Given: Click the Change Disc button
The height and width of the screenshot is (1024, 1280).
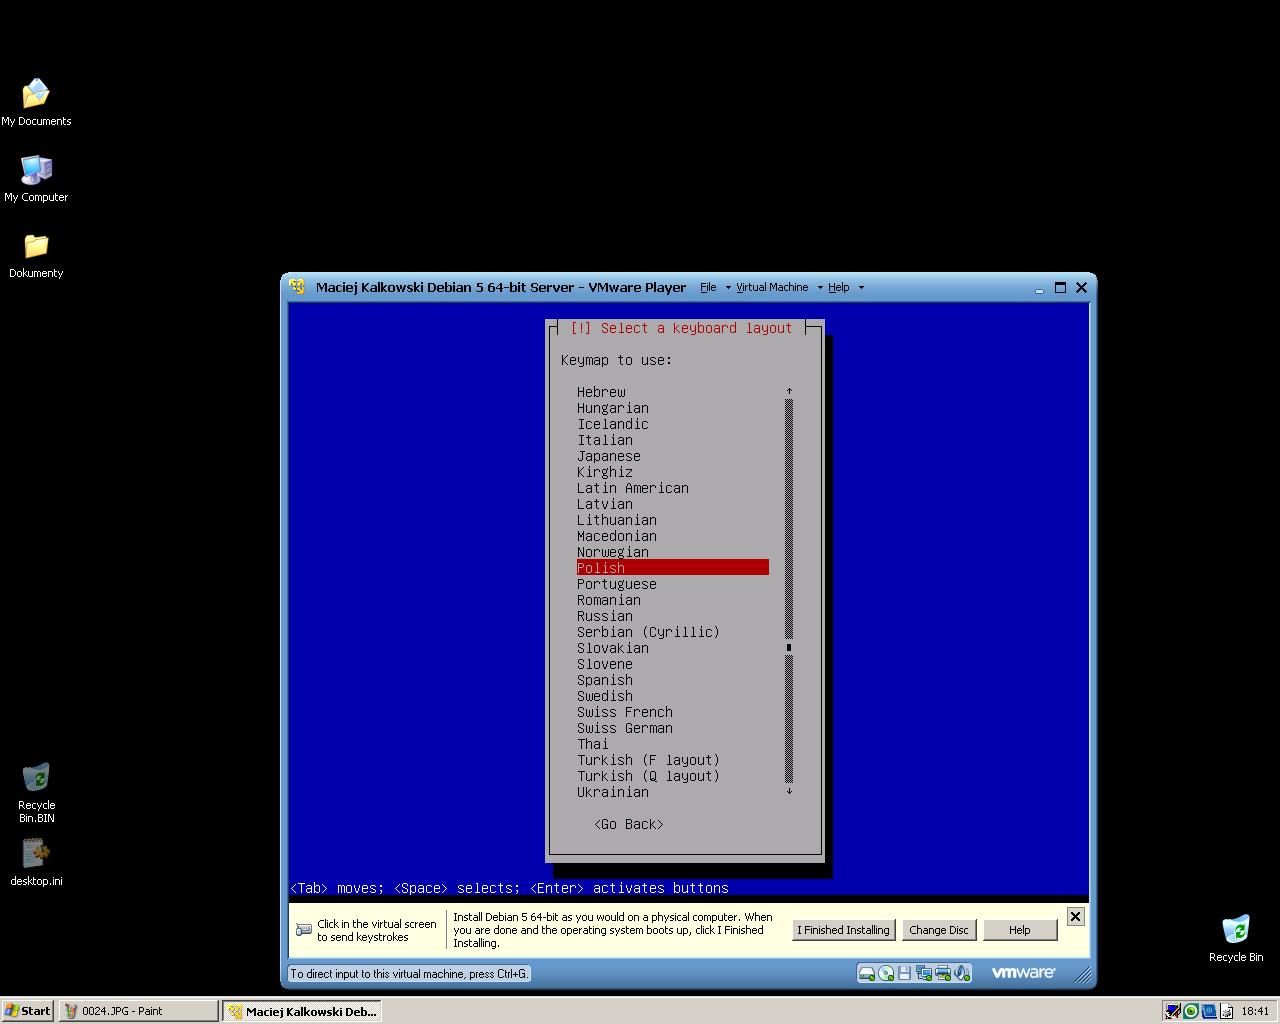Looking at the screenshot, I should 939,930.
